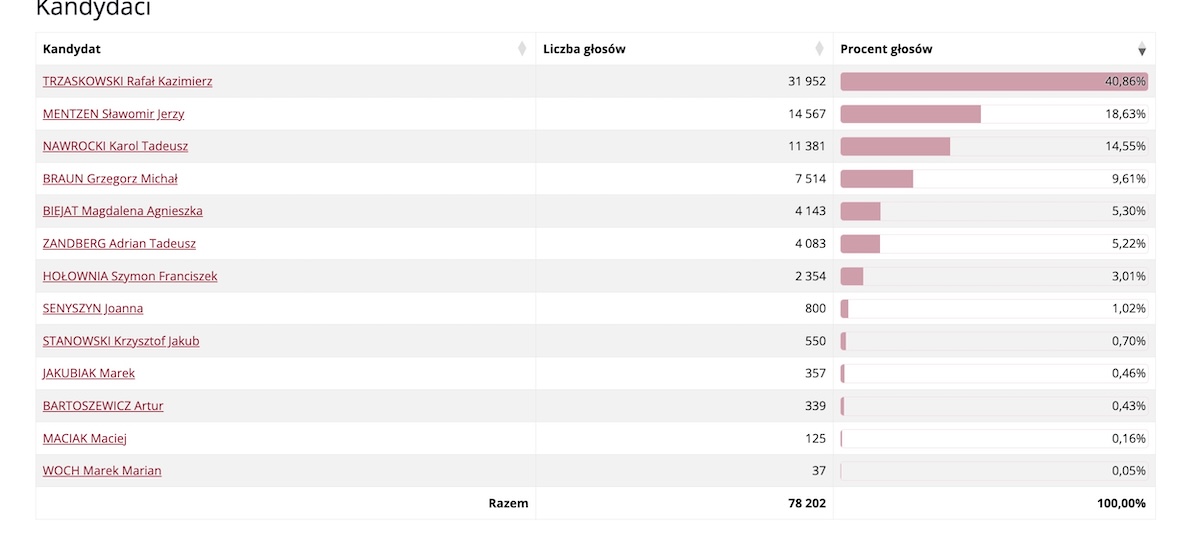
Task: Open MACIAK Maciej candidate link
Action: 85,438
